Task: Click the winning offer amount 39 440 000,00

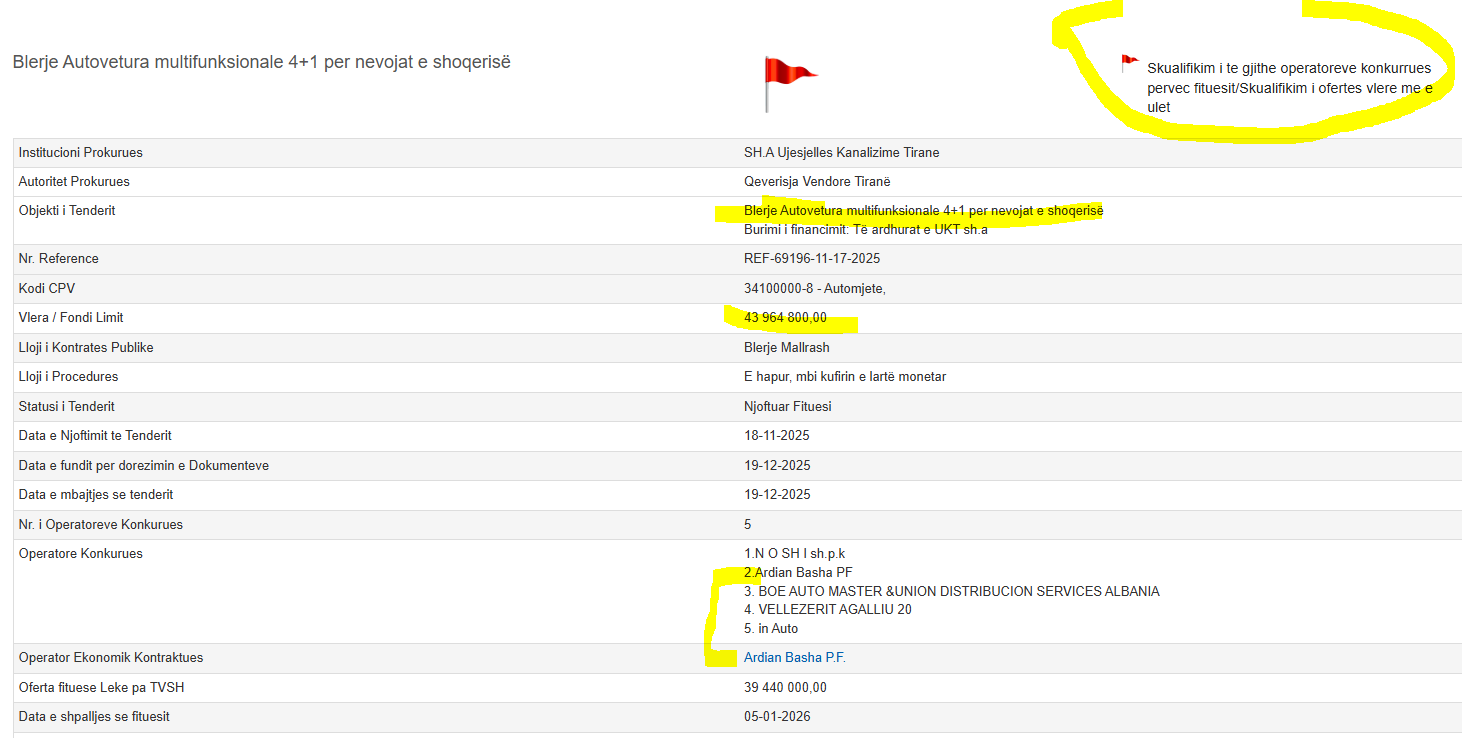Action: coord(785,688)
